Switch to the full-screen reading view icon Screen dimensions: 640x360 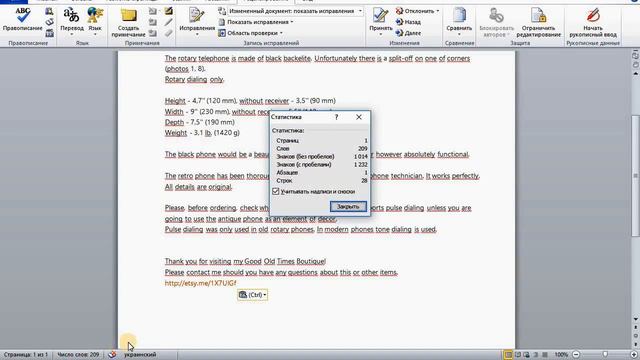pos(518,355)
